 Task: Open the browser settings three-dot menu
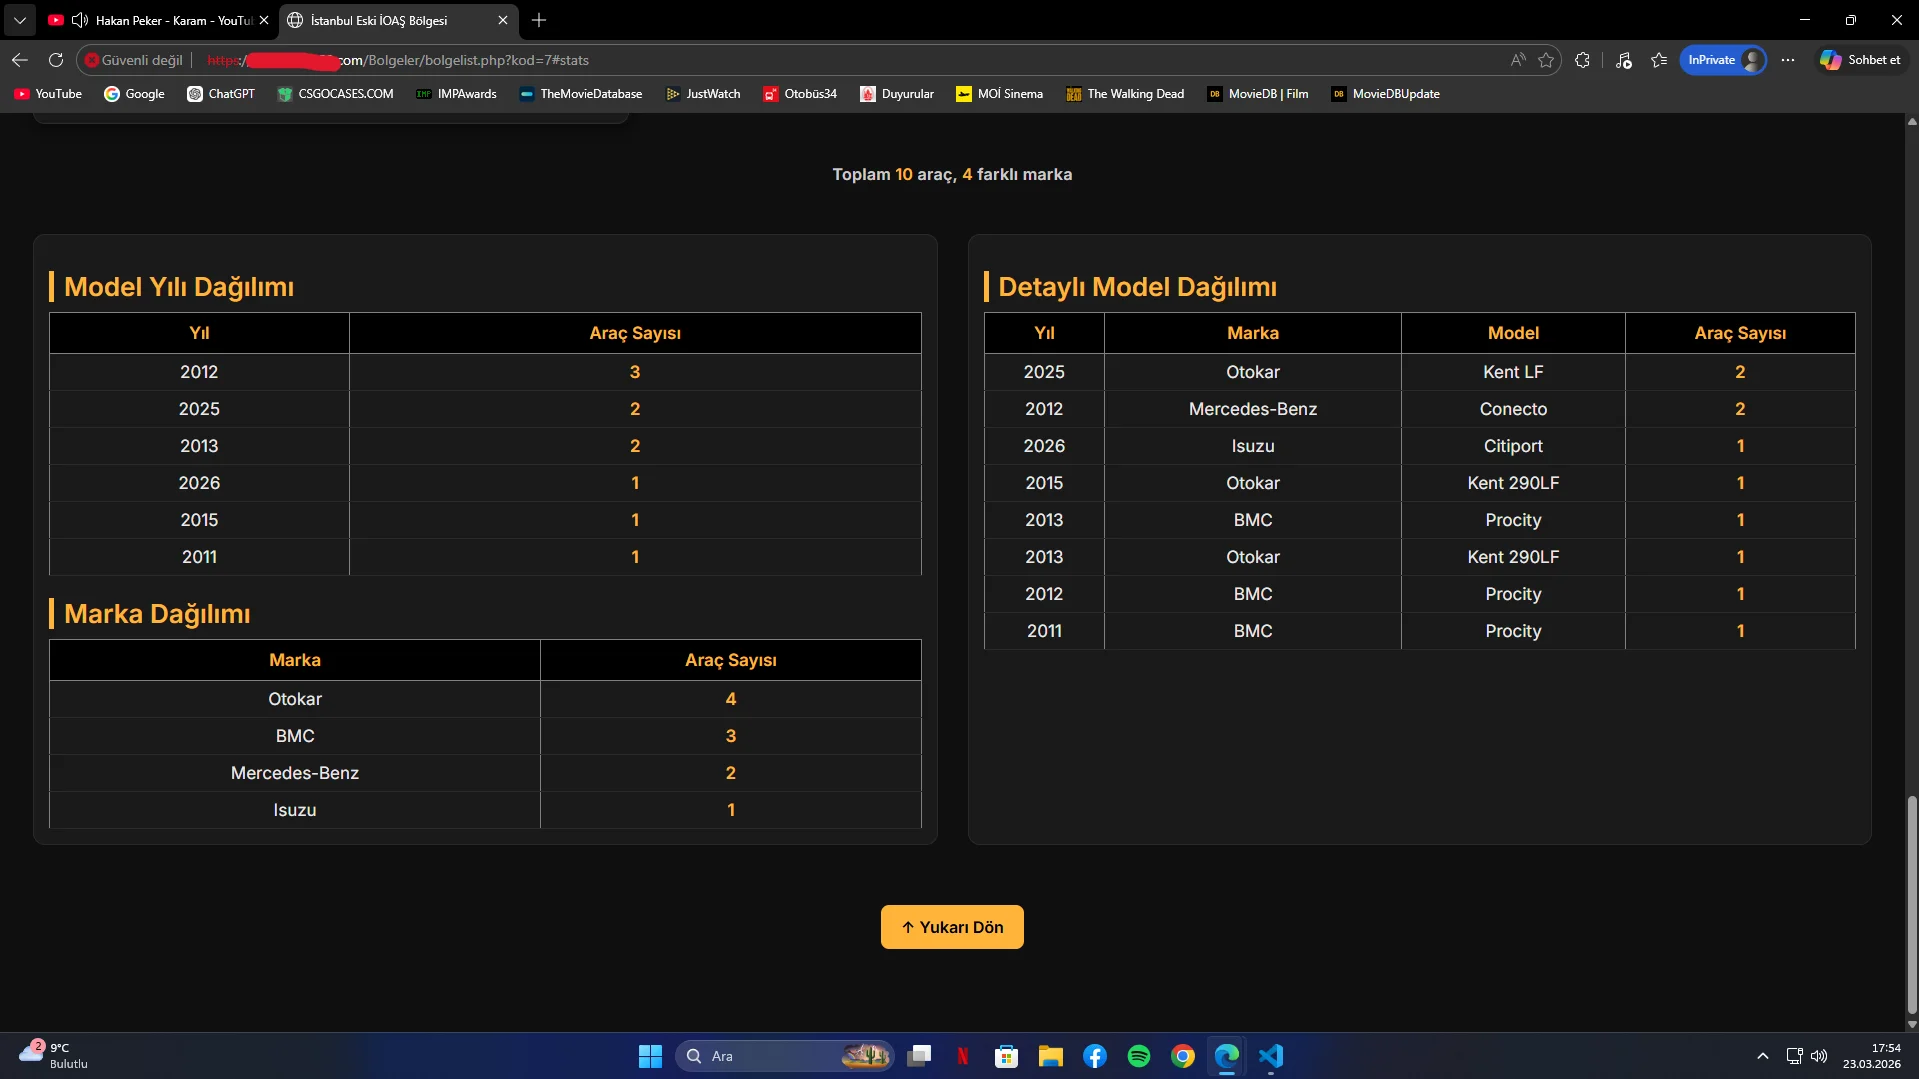pyautogui.click(x=1788, y=60)
